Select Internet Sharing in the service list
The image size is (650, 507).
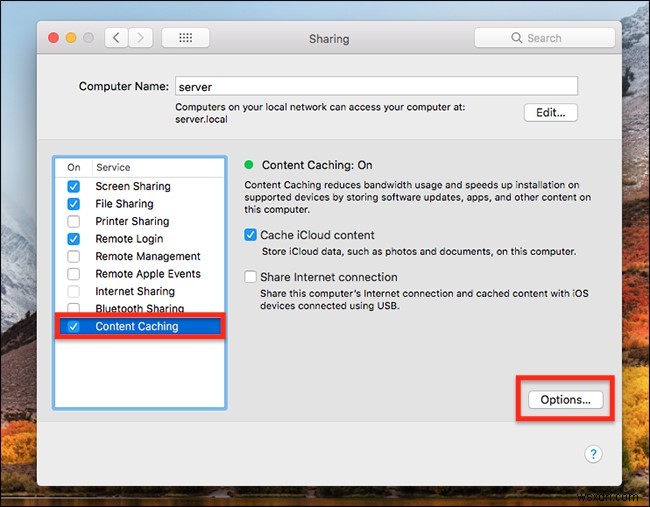[x=135, y=291]
